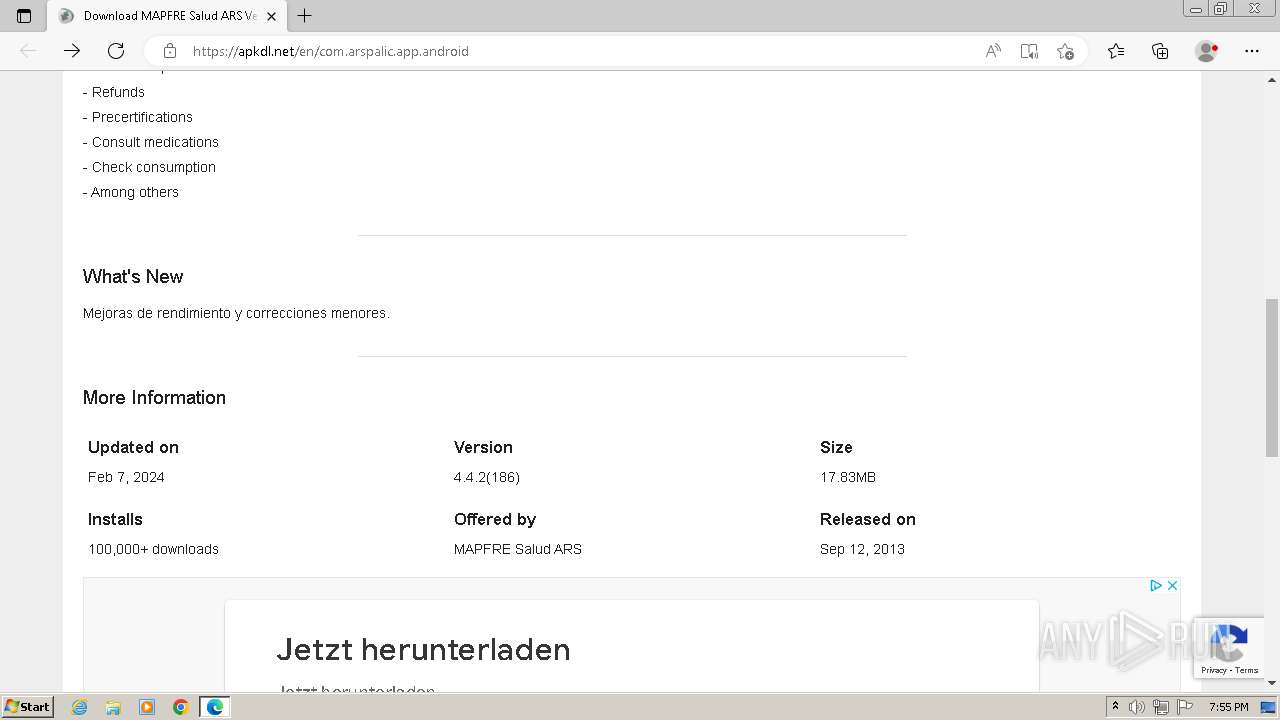Open a new browser tab
The width and height of the screenshot is (1280, 720).
point(305,16)
